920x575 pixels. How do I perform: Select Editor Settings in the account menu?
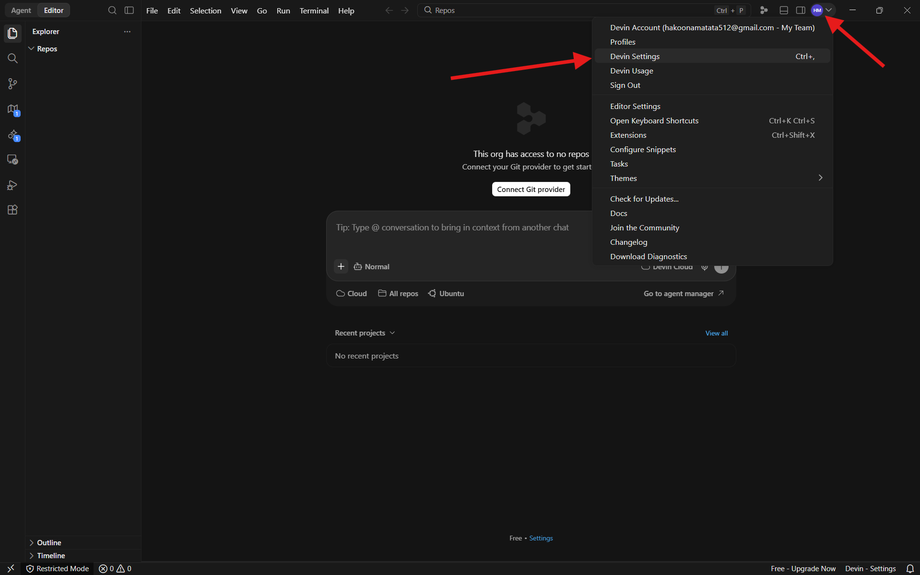coord(712,106)
